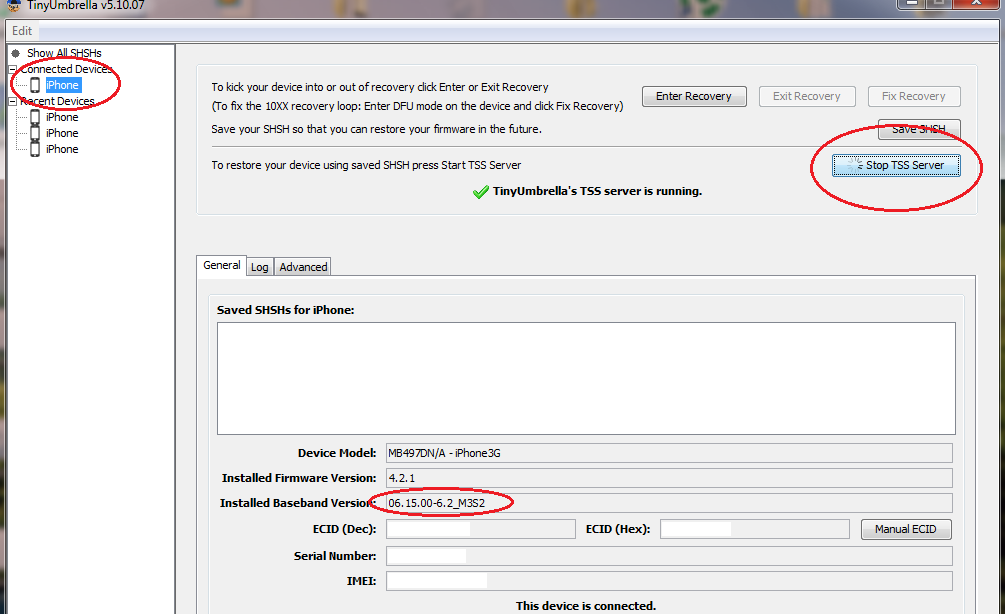The width and height of the screenshot is (1005, 614).
Task: Switch to the Log tab
Action: tap(260, 267)
